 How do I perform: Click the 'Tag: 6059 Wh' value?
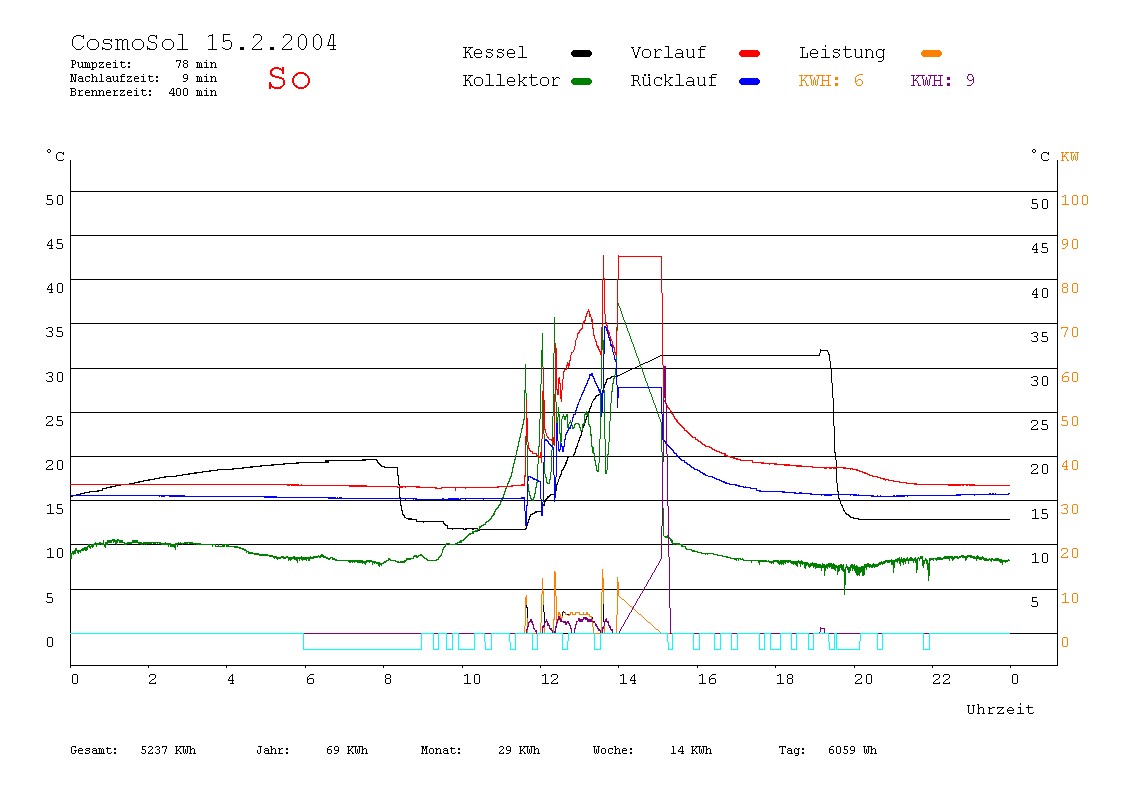[x=827, y=750]
